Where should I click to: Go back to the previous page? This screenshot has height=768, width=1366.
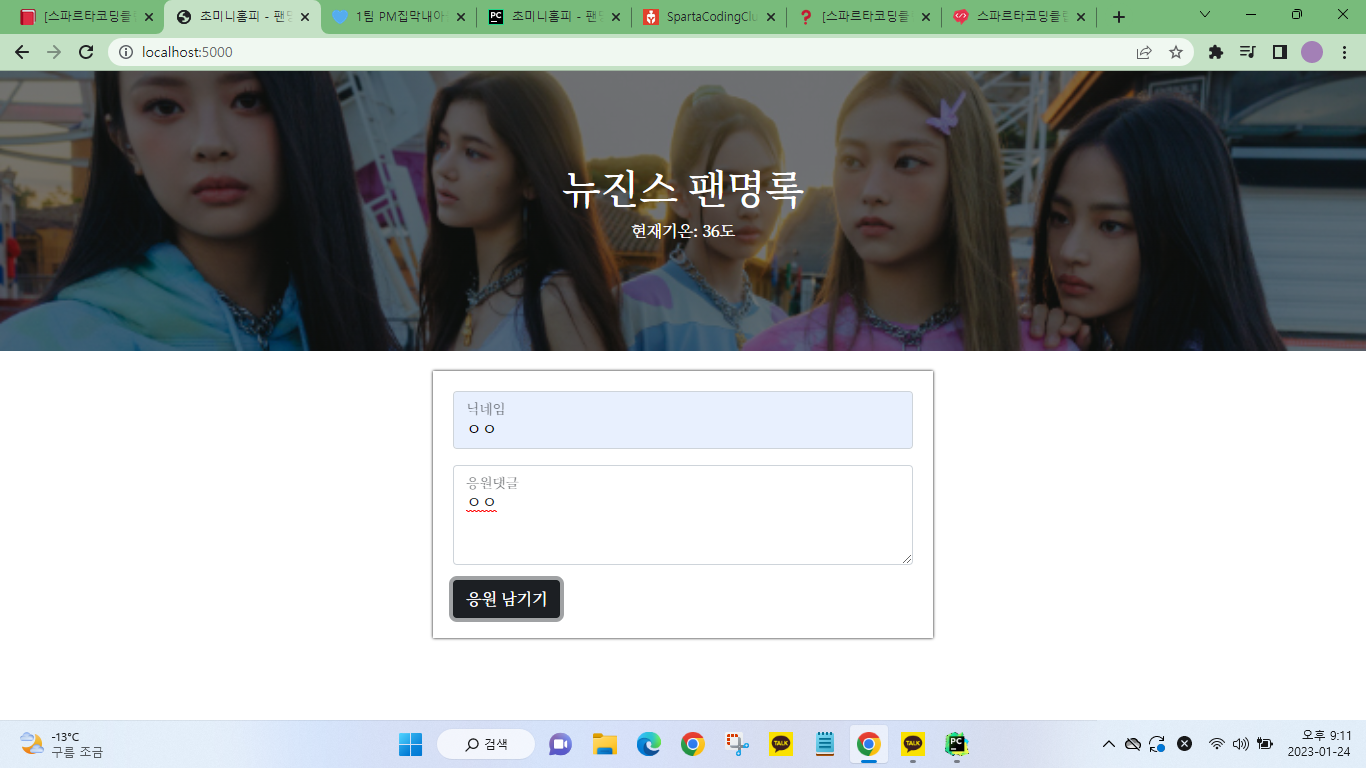tap(22, 52)
